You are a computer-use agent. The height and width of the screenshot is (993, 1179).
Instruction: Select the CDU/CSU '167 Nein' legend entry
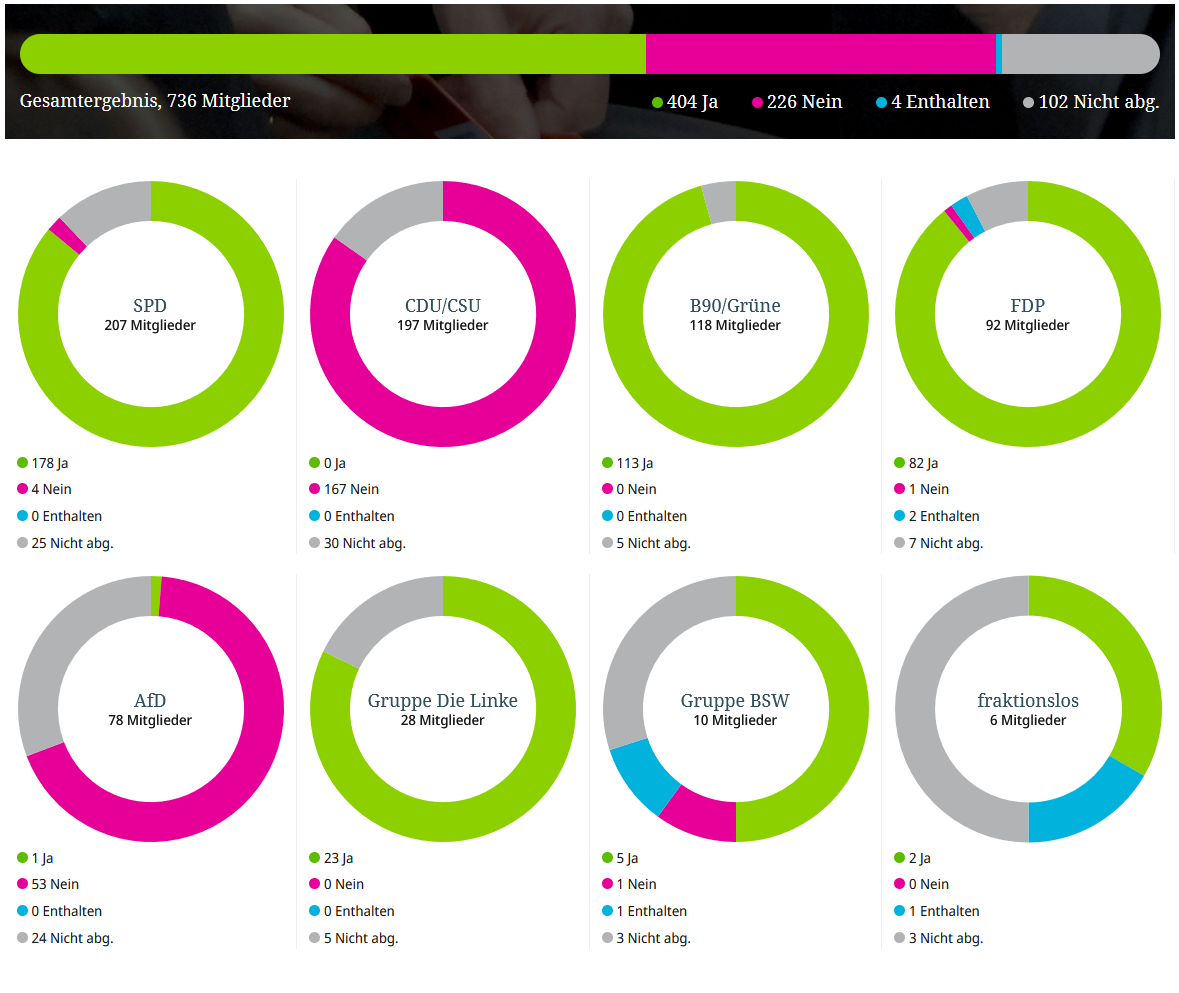(x=344, y=489)
